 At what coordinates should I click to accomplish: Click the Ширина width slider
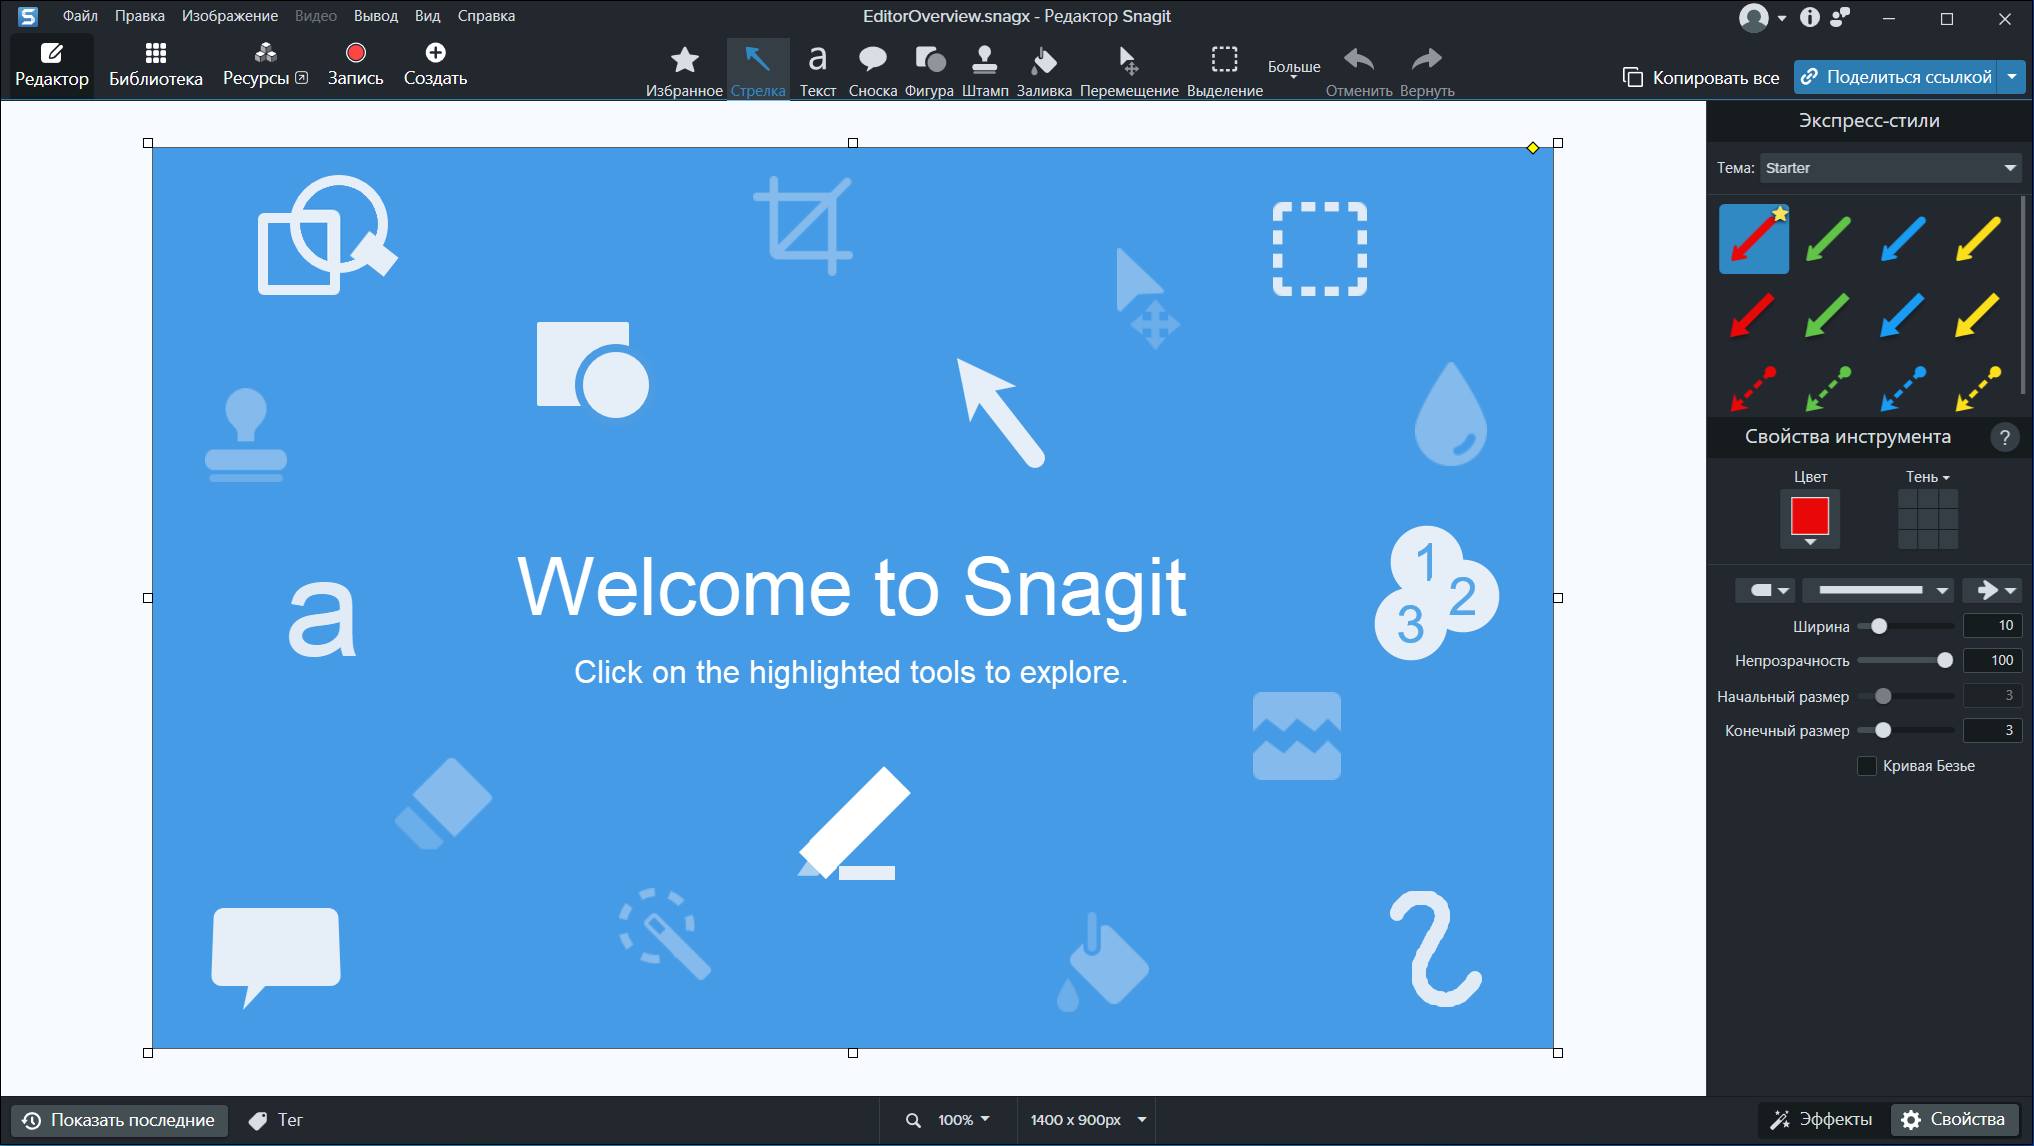coord(1906,626)
